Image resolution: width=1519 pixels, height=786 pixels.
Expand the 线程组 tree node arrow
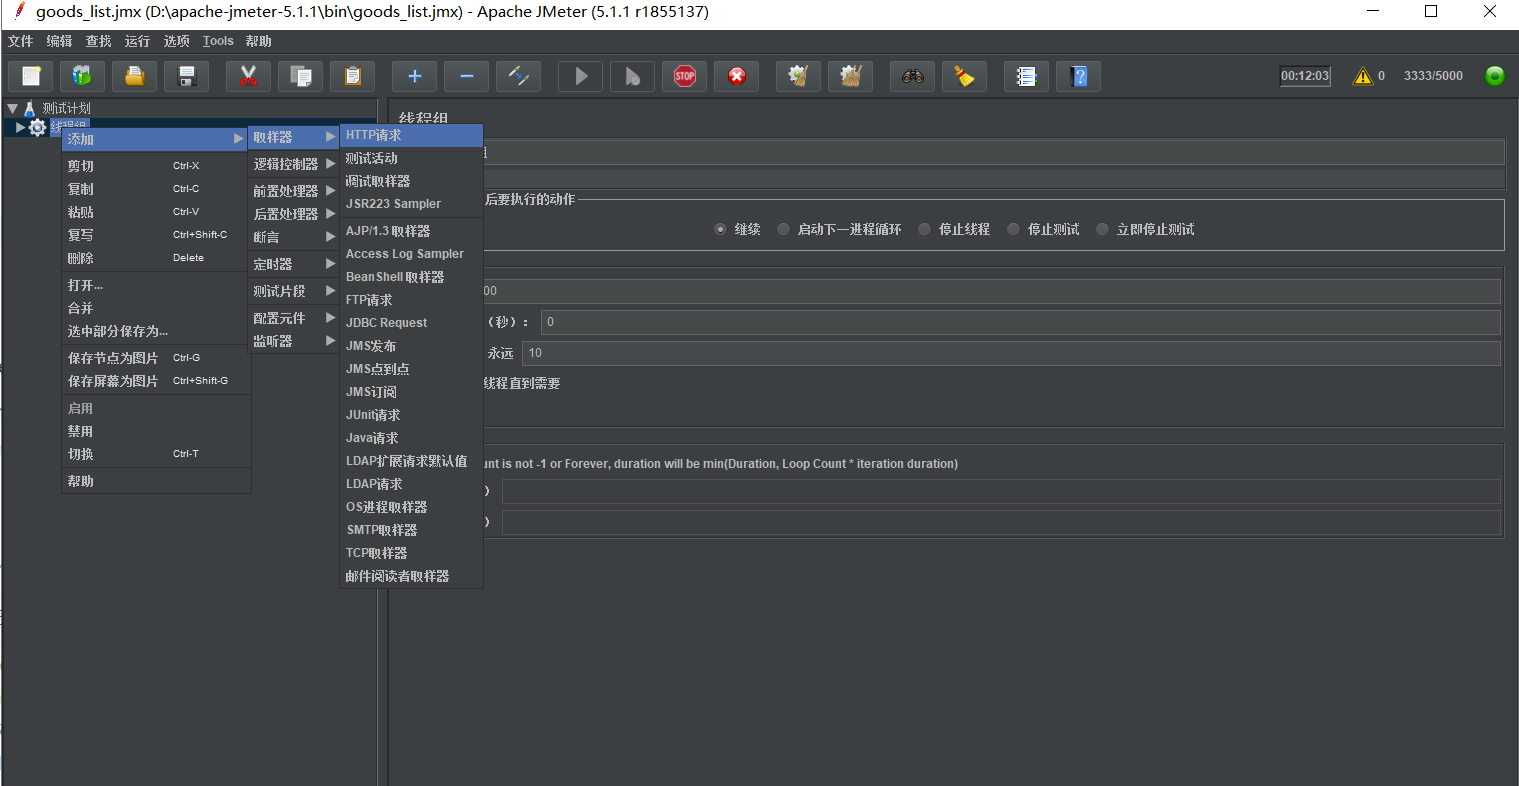(20, 127)
